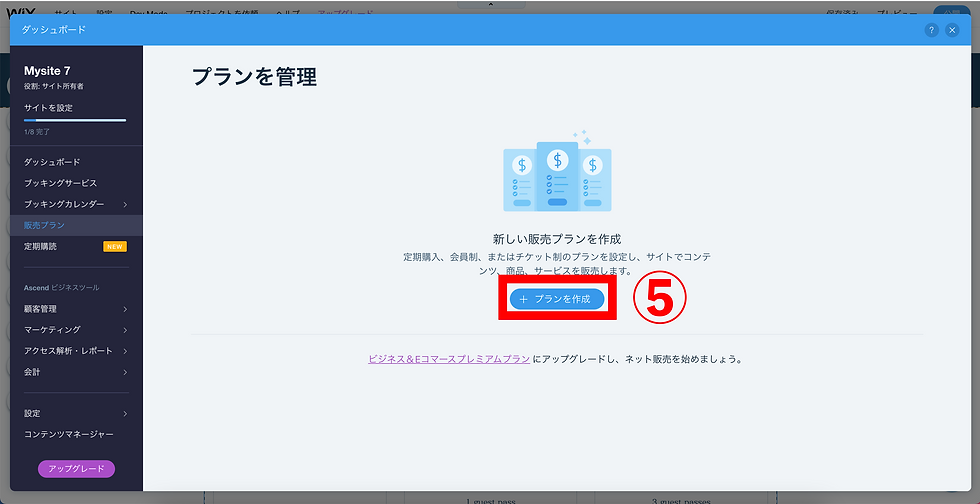980x504 pixels.
Task: Click the 1/8 完了 progress text
Action: click(x=37, y=132)
